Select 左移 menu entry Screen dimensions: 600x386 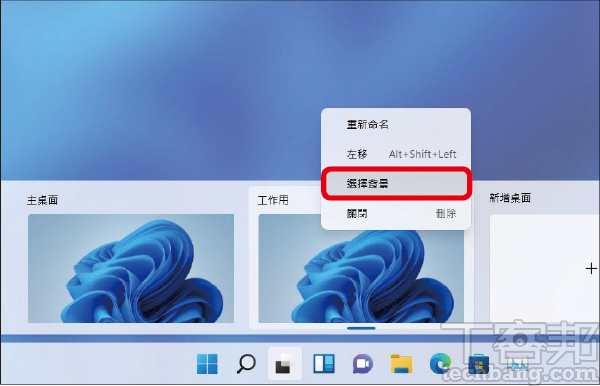point(396,154)
